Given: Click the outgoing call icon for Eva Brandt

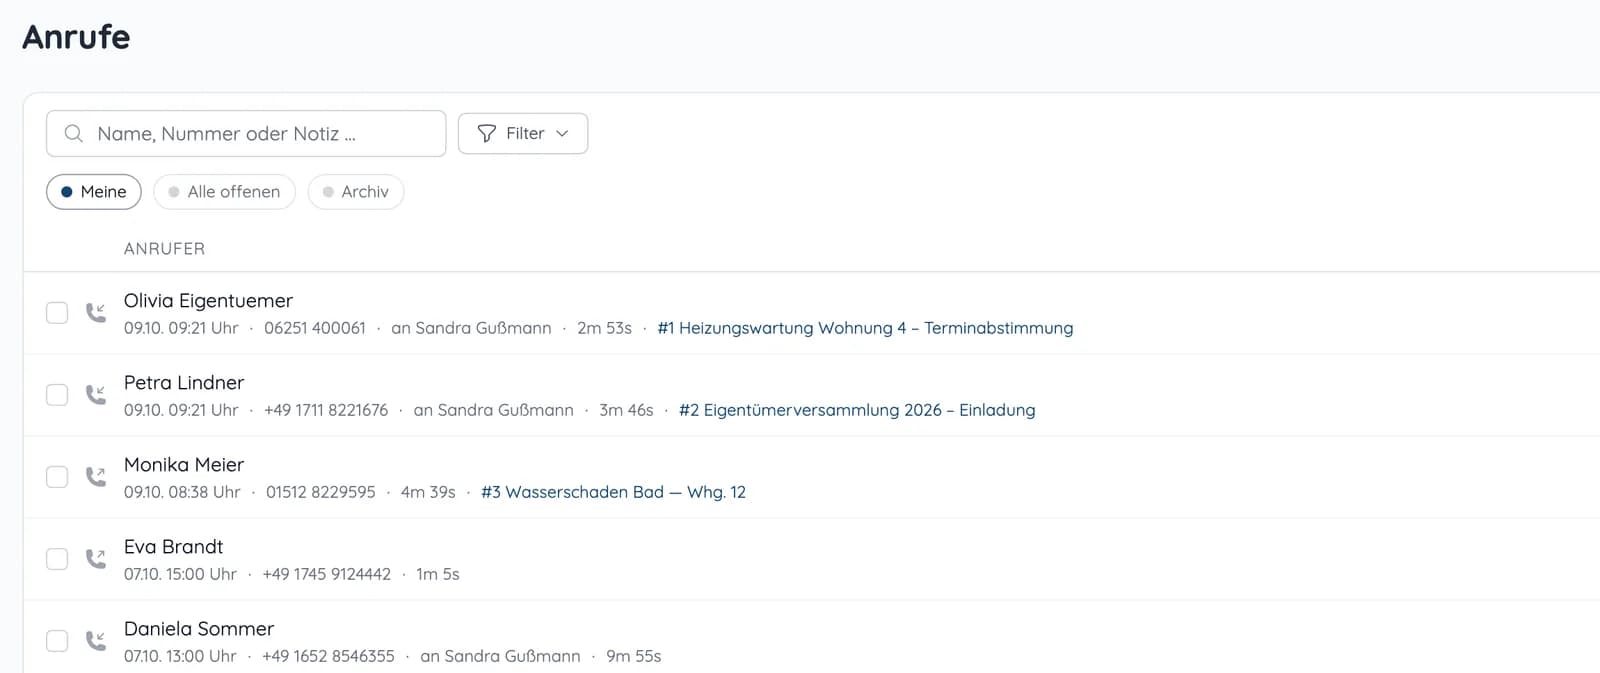Looking at the screenshot, I should click(x=96, y=559).
